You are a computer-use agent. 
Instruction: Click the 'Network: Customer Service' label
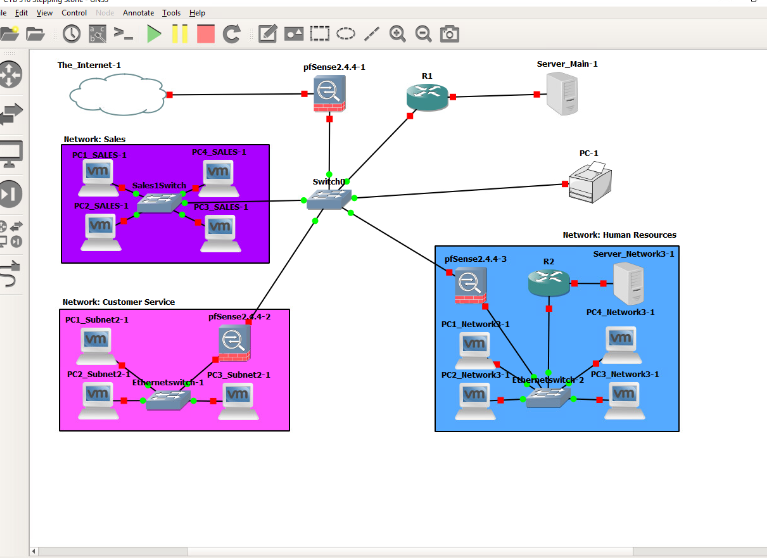tap(118, 302)
